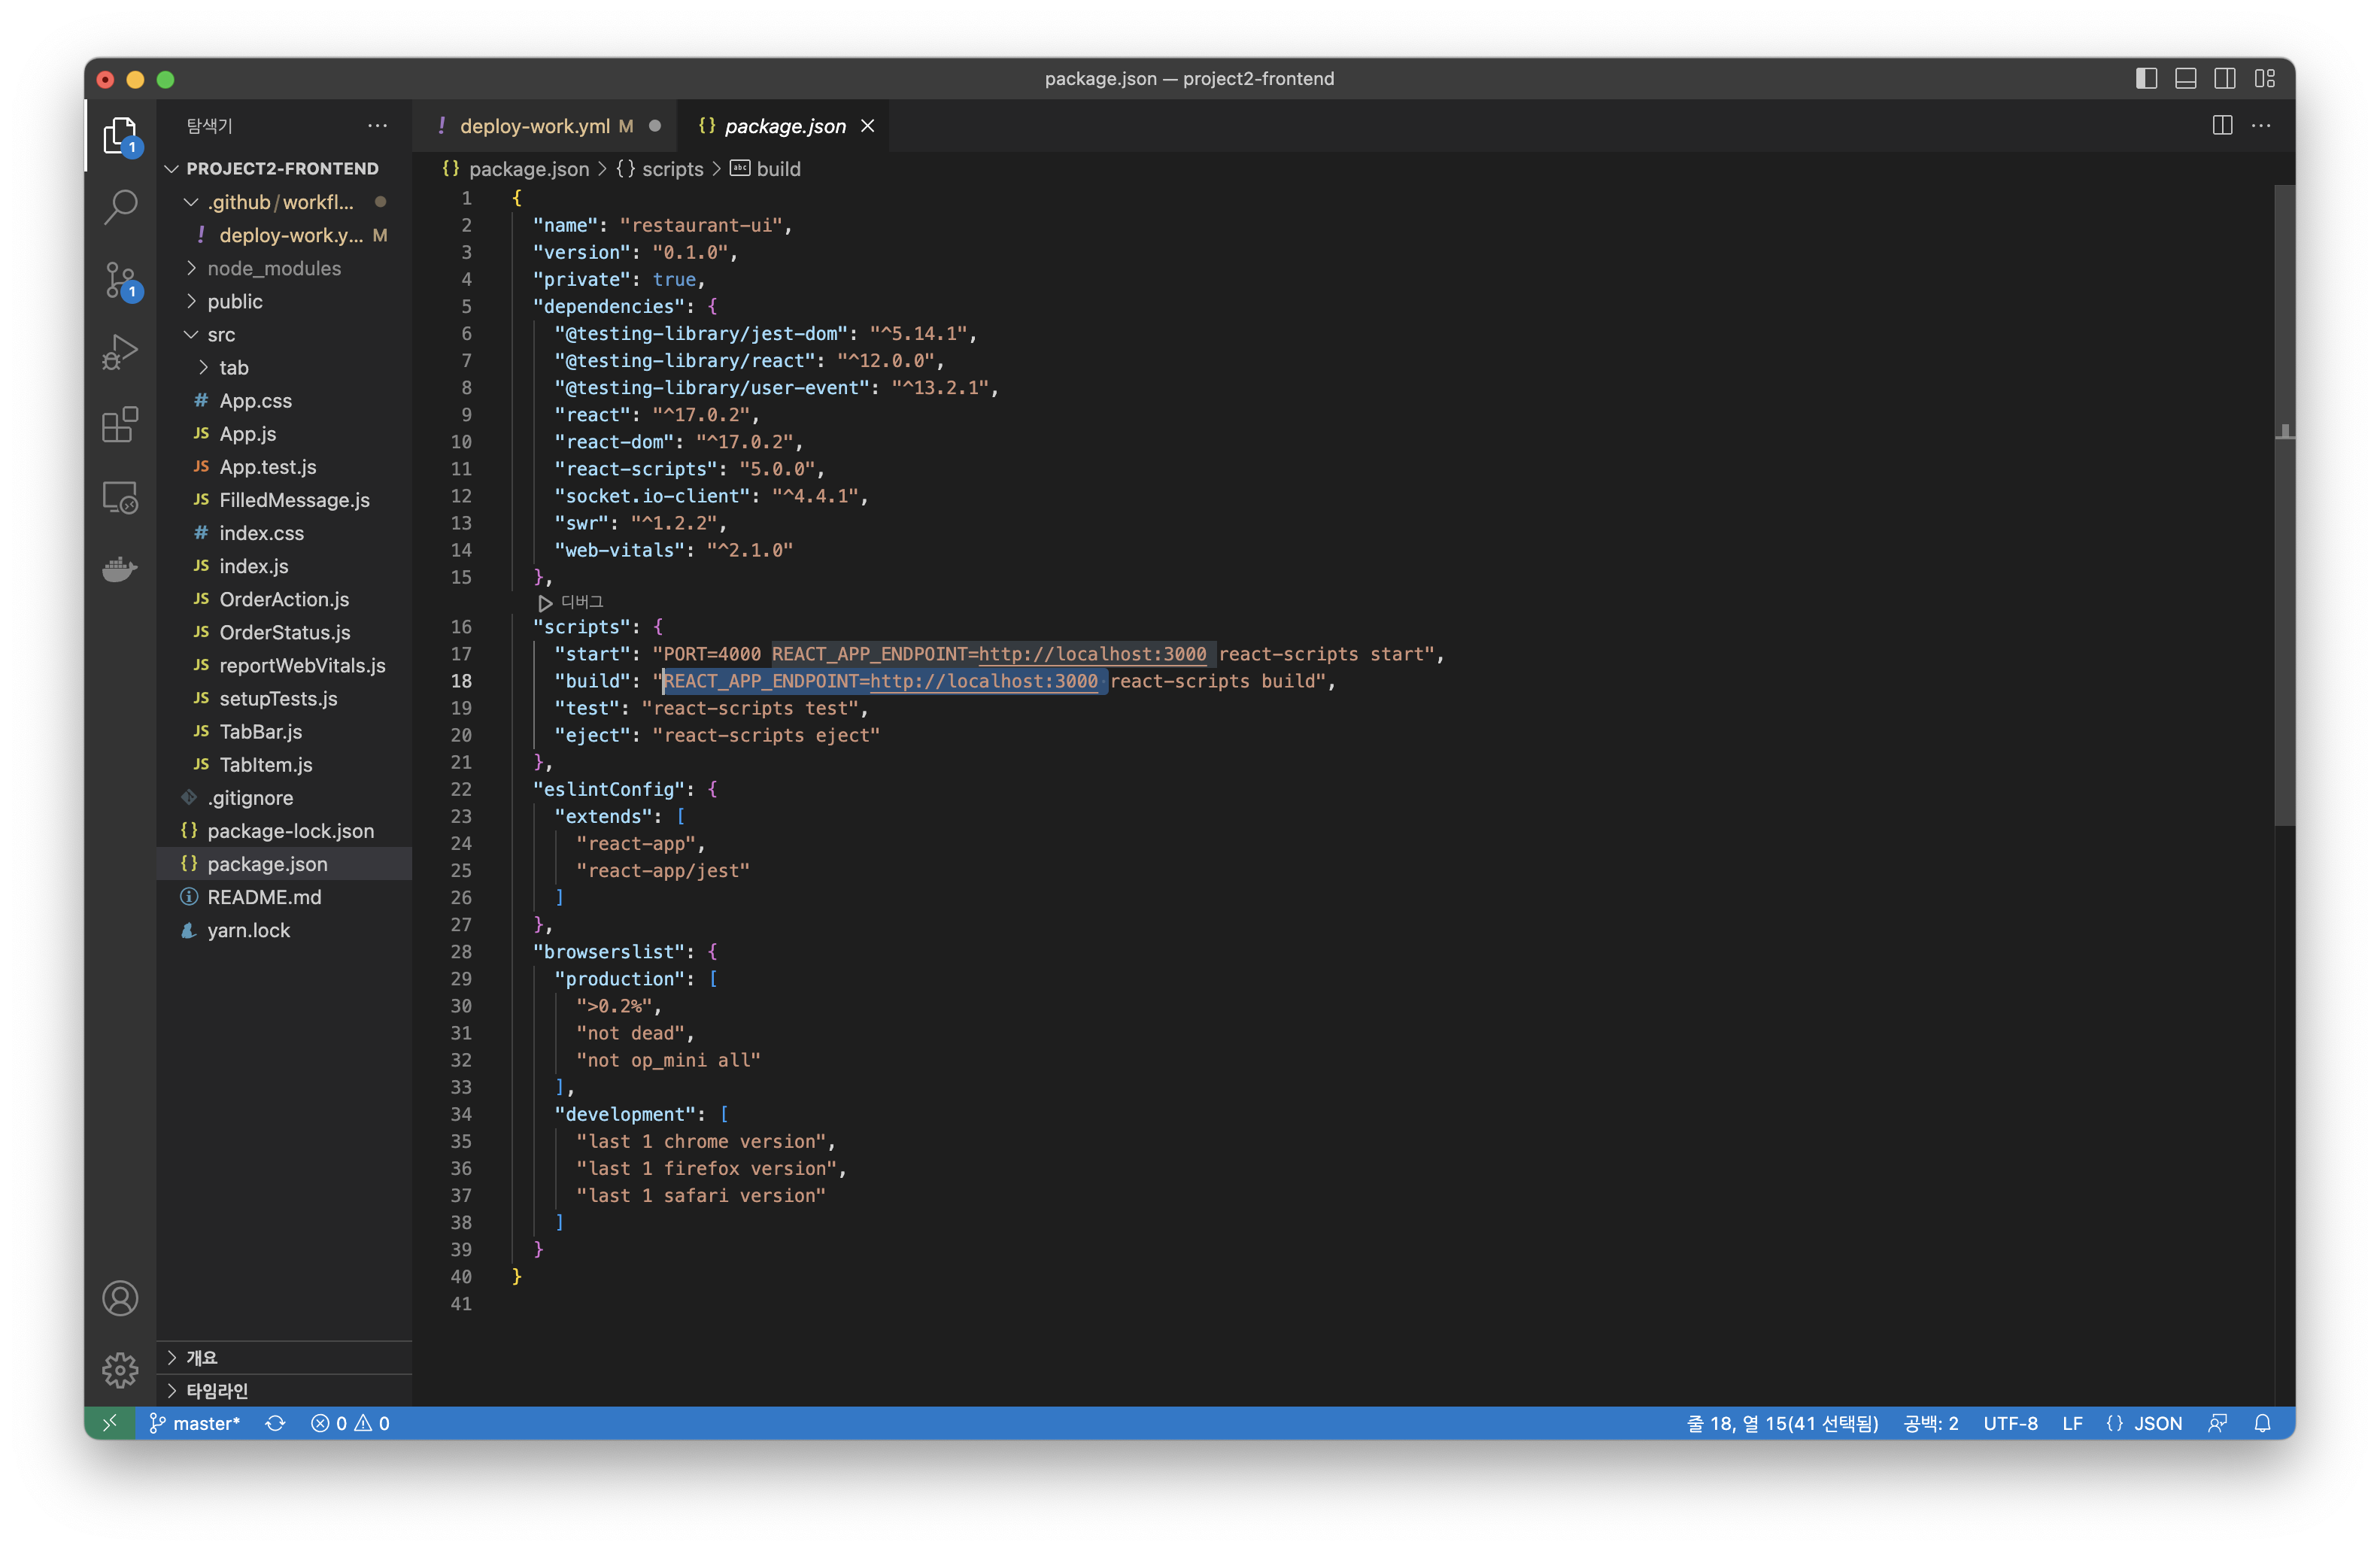The image size is (2380, 1551).
Task: Open the Docker view in activity bar
Action: pyautogui.click(x=120, y=569)
